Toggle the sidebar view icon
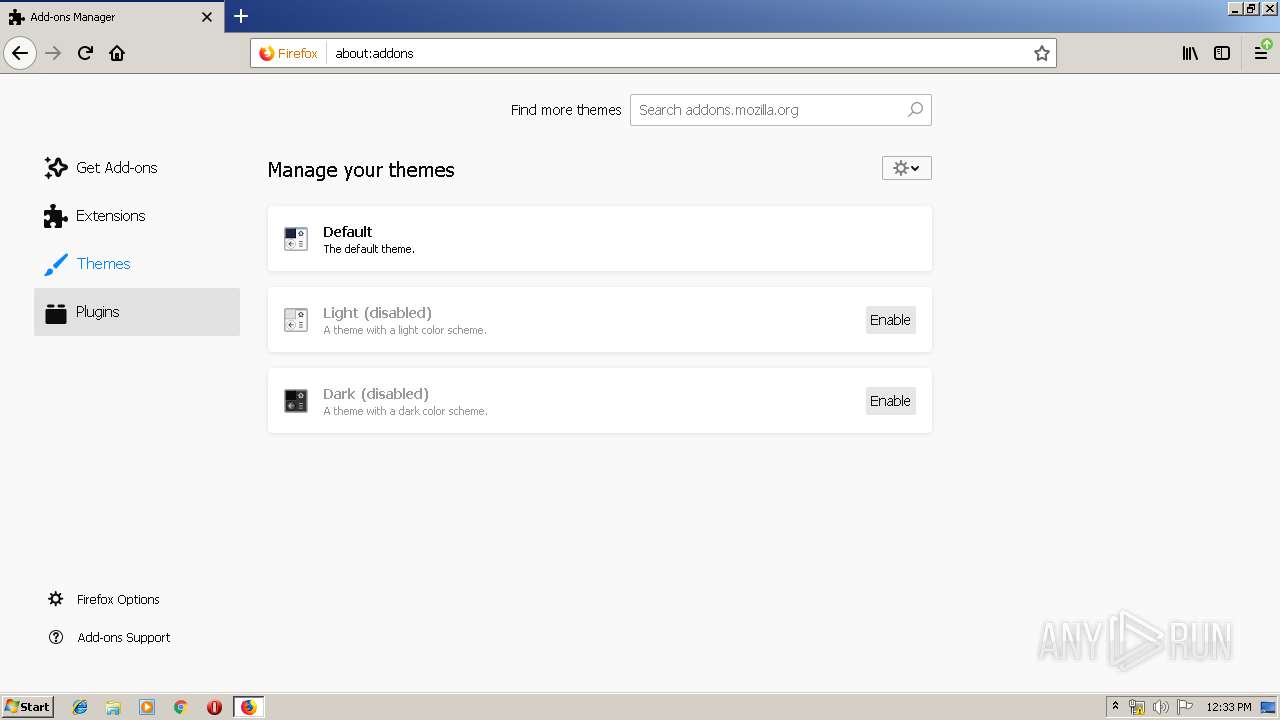 pyautogui.click(x=1222, y=53)
